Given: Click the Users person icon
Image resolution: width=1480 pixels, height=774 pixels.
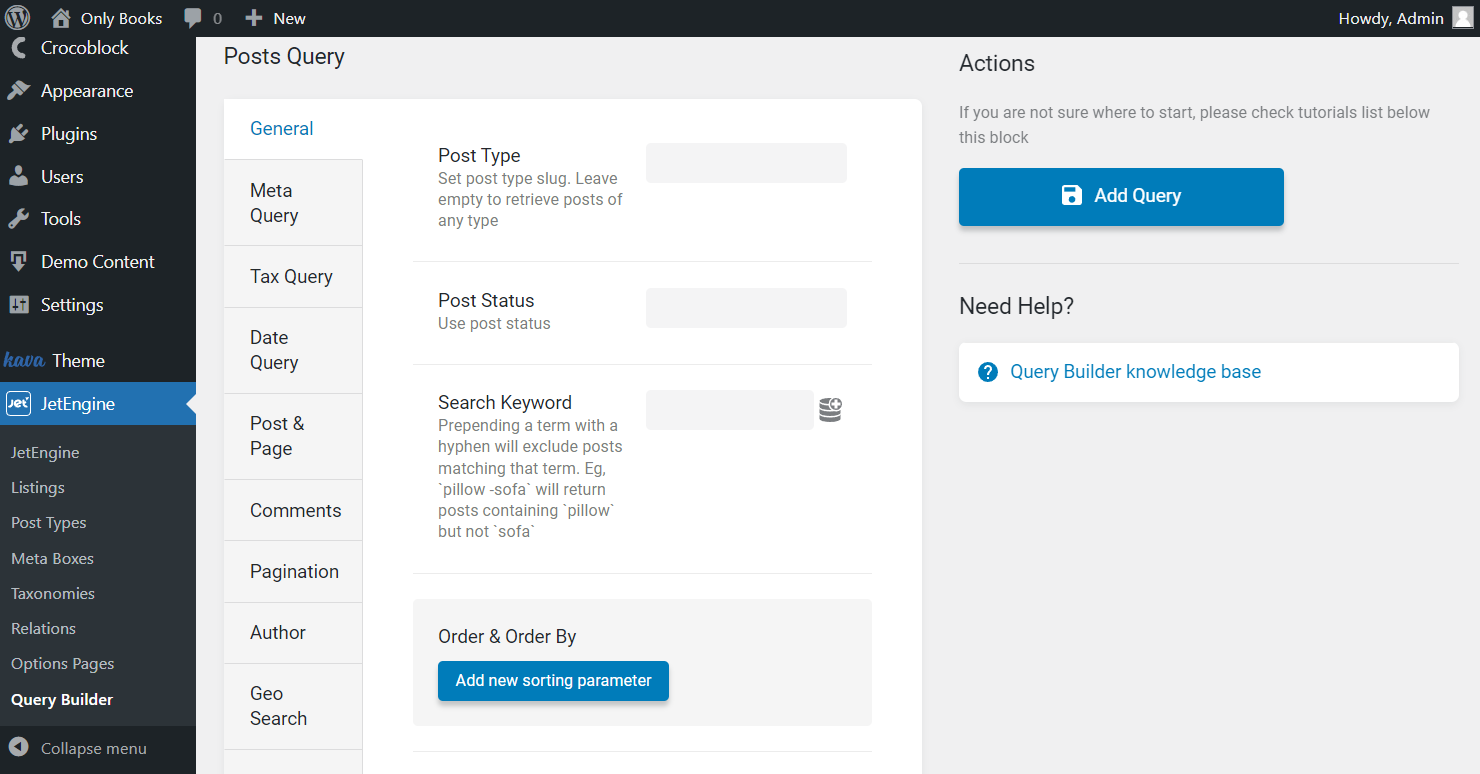Looking at the screenshot, I should pos(18,176).
